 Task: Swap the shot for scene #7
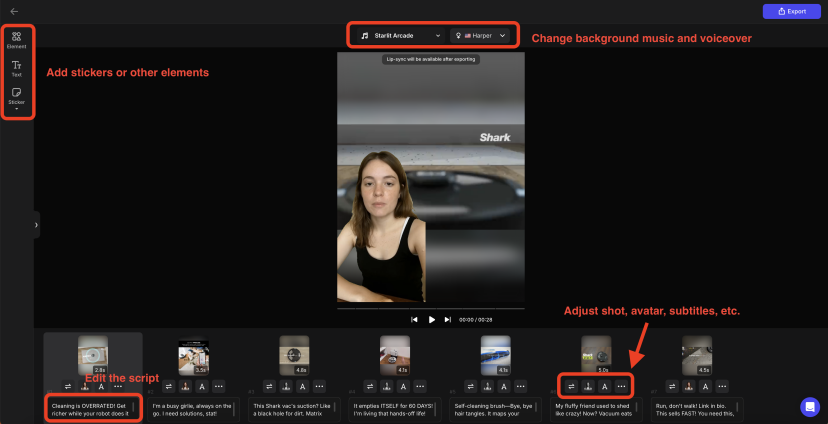[672, 387]
